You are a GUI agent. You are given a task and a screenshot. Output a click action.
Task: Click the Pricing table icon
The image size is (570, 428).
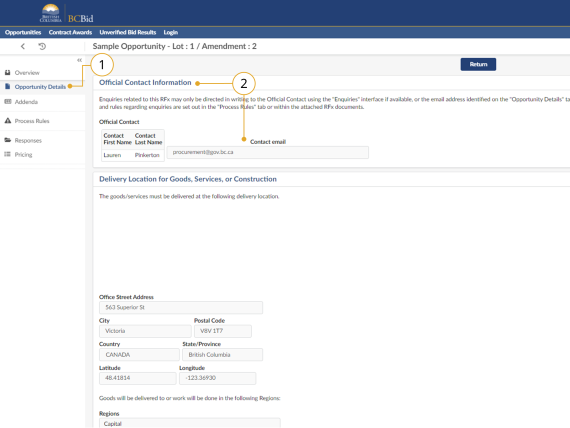(x=7, y=154)
